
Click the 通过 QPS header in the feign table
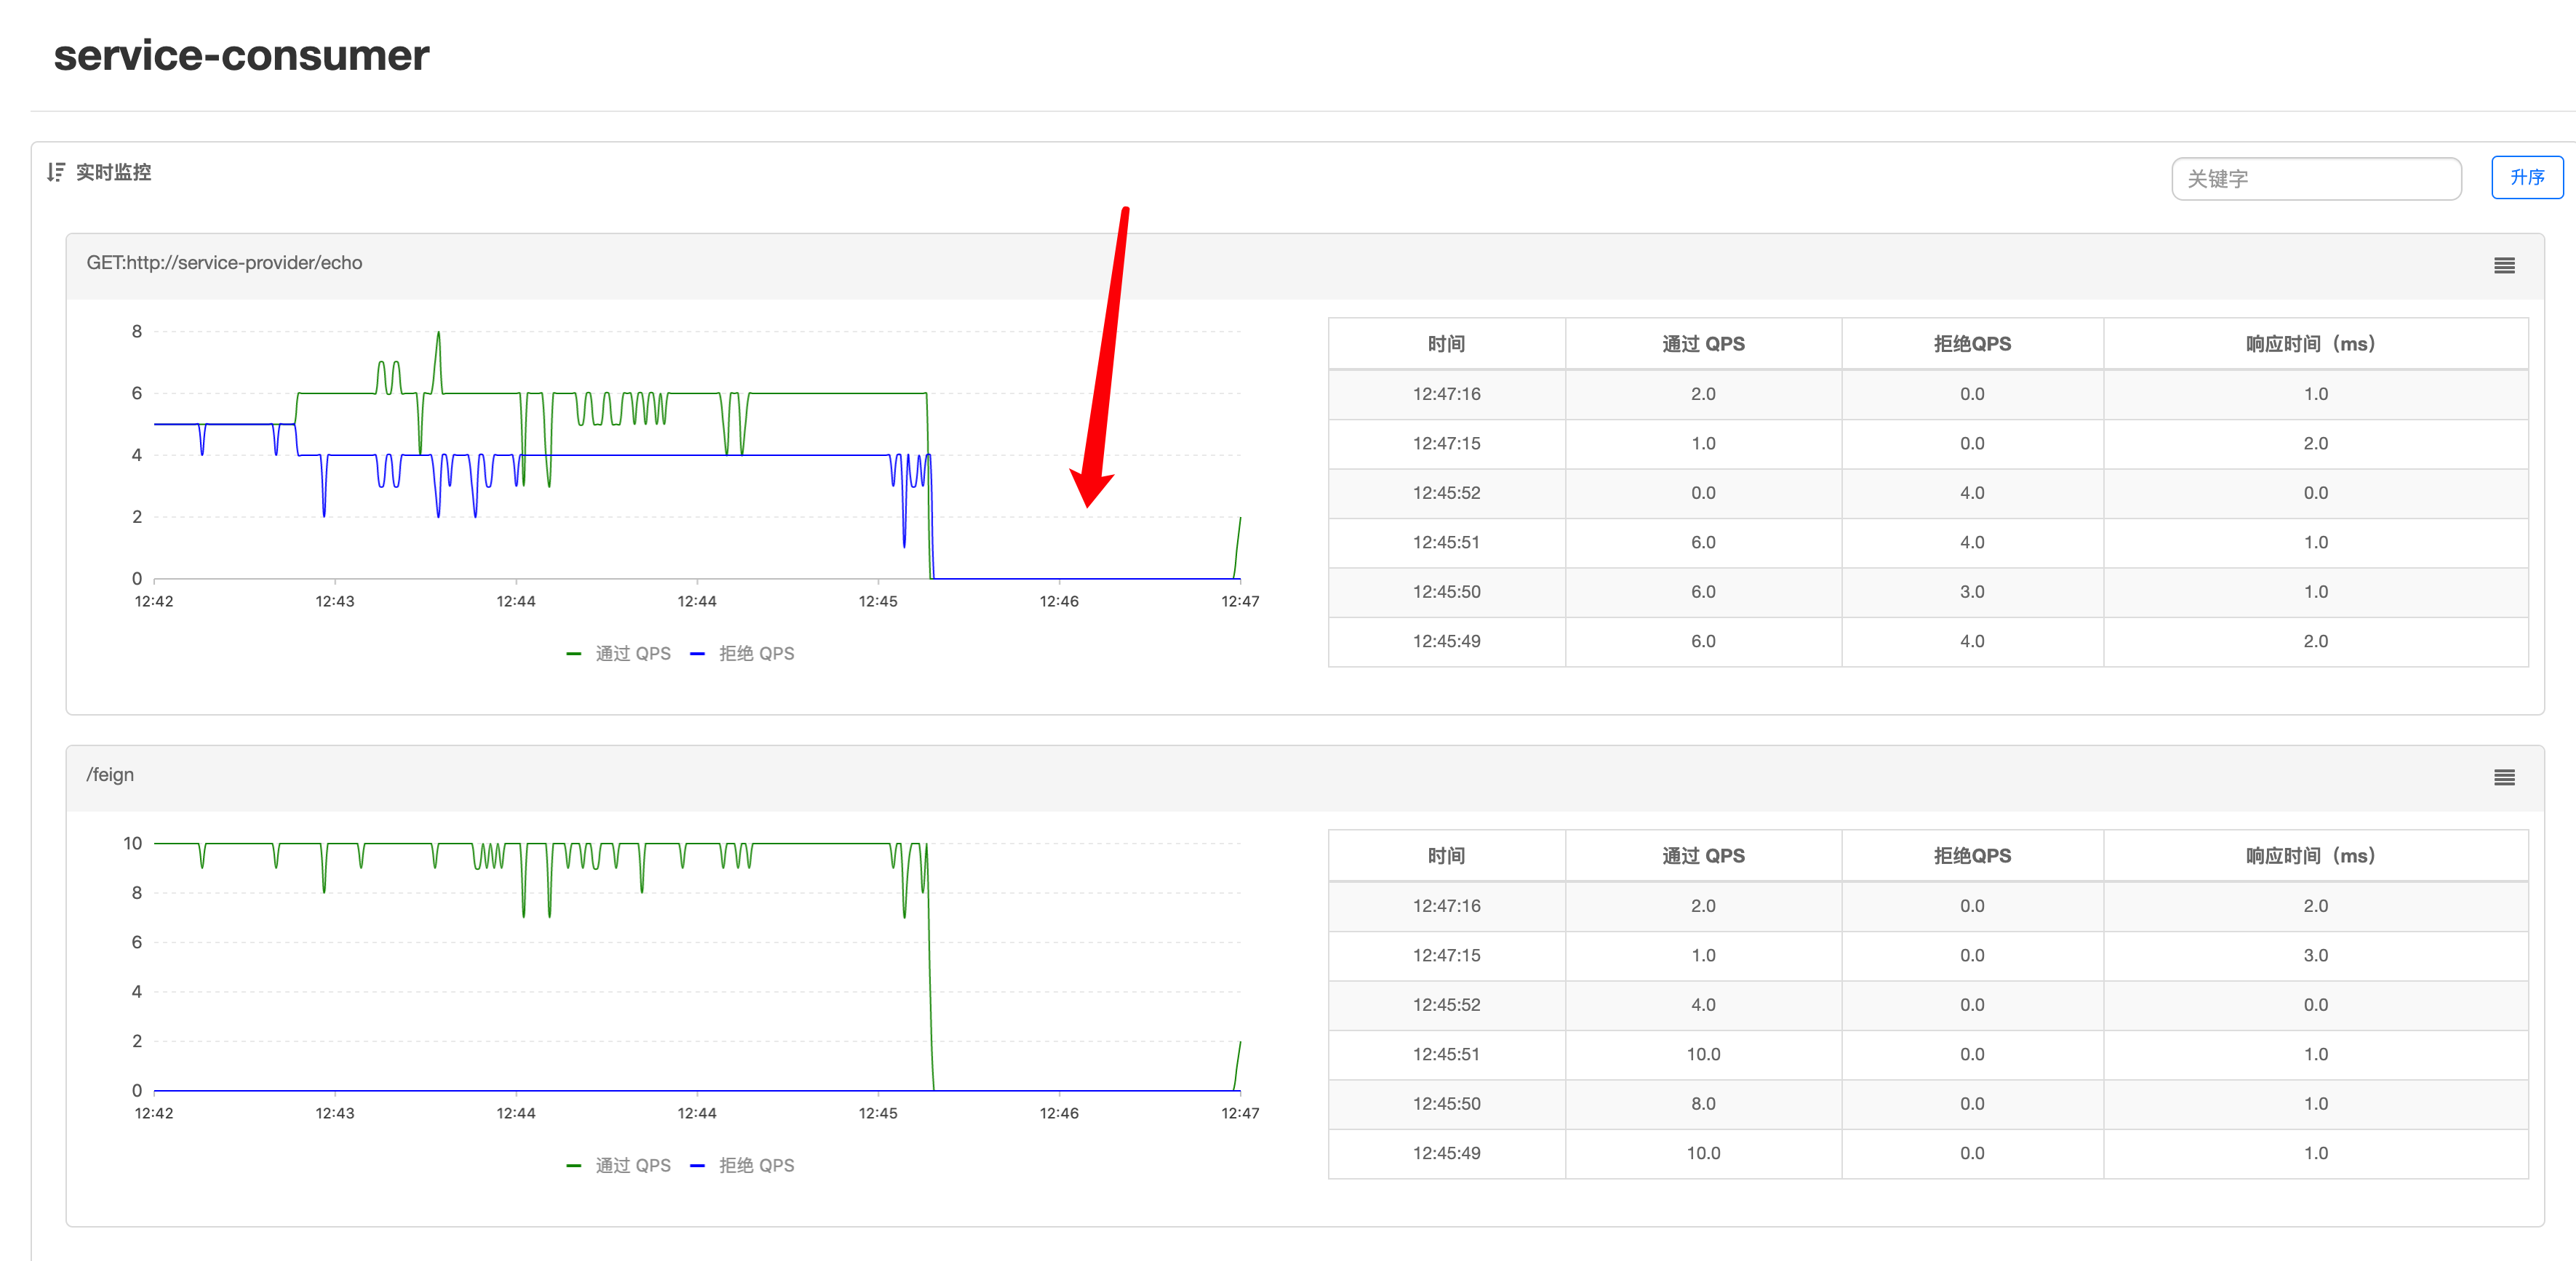(1702, 855)
